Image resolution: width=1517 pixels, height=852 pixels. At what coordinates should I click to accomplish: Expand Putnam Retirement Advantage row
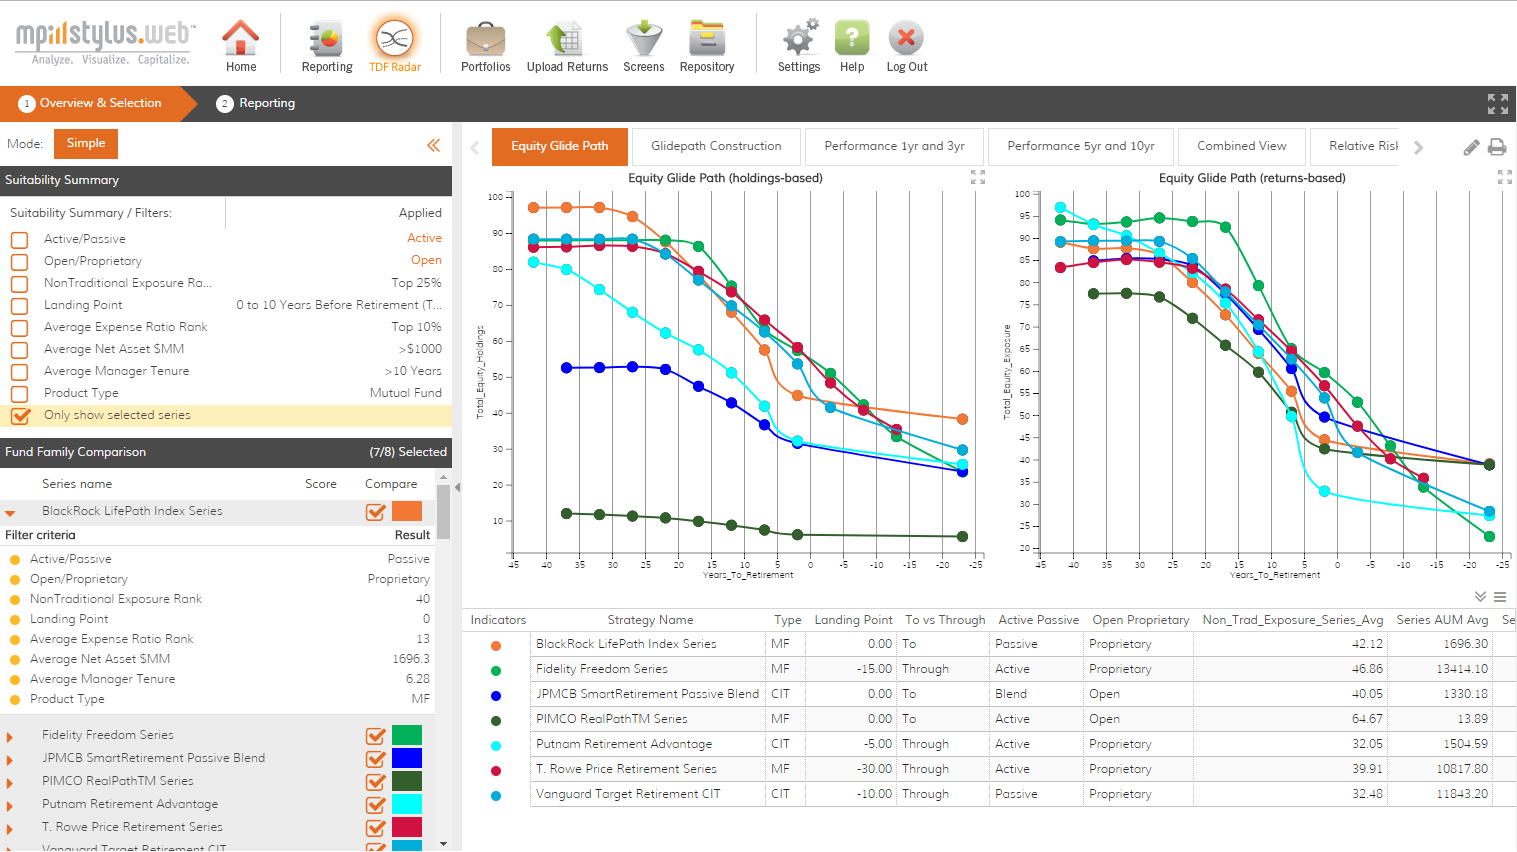10,806
